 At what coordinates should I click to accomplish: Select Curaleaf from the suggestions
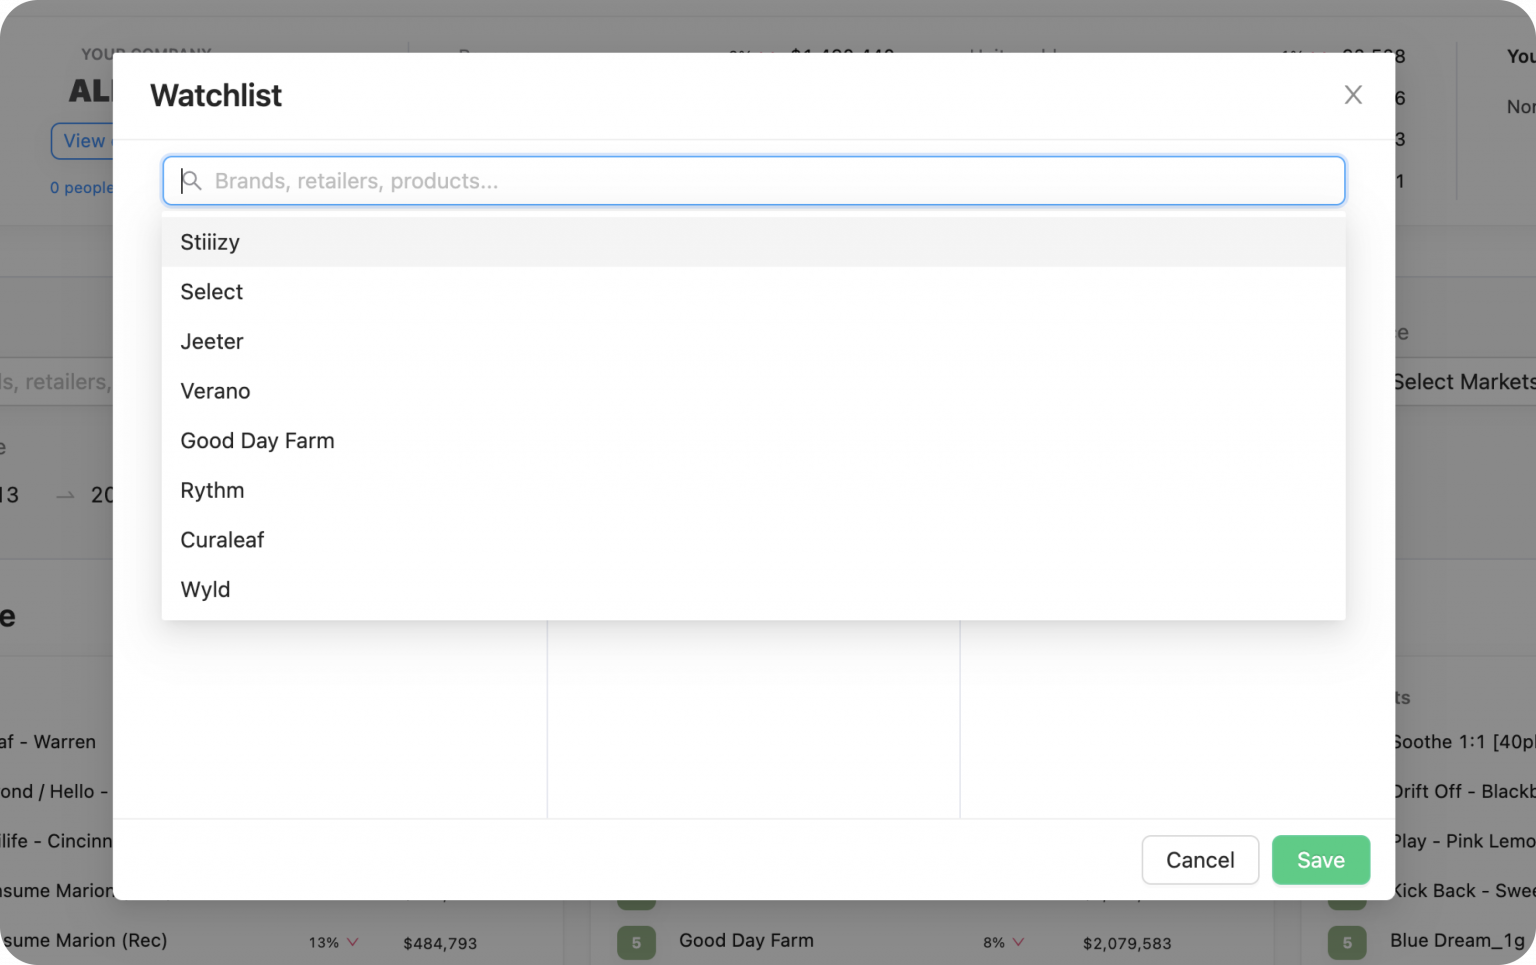tap(753, 540)
